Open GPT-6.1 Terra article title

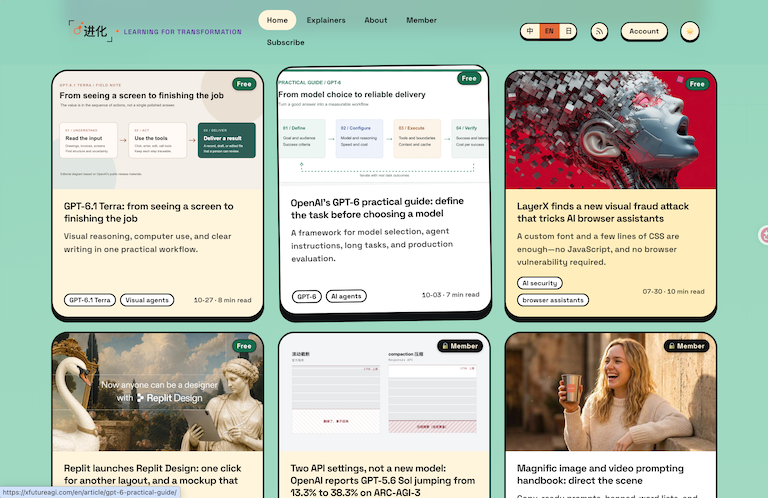[148, 213]
